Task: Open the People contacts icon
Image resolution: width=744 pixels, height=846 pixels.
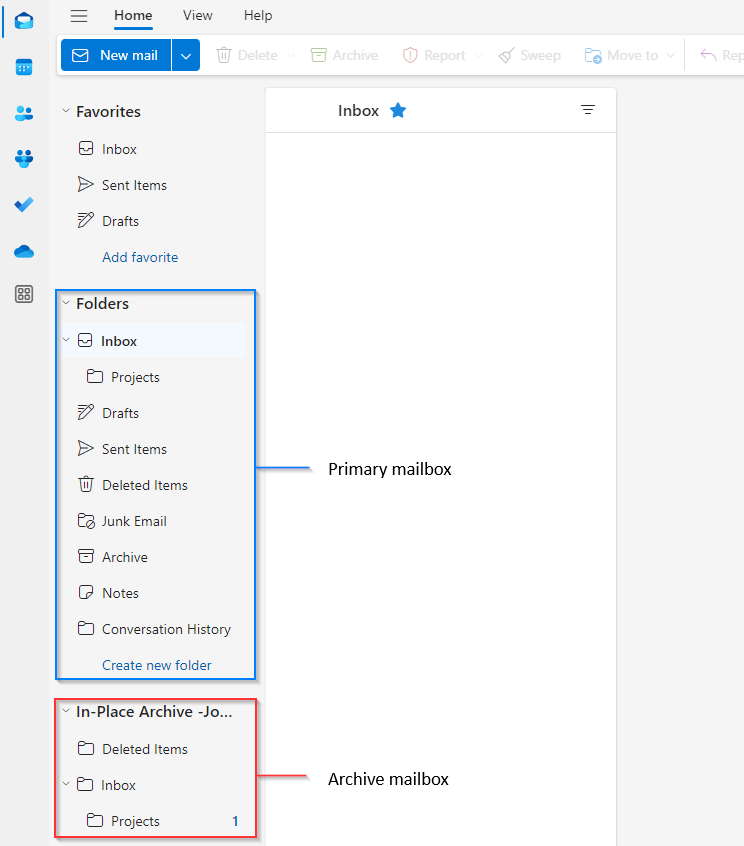Action: pyautogui.click(x=24, y=114)
